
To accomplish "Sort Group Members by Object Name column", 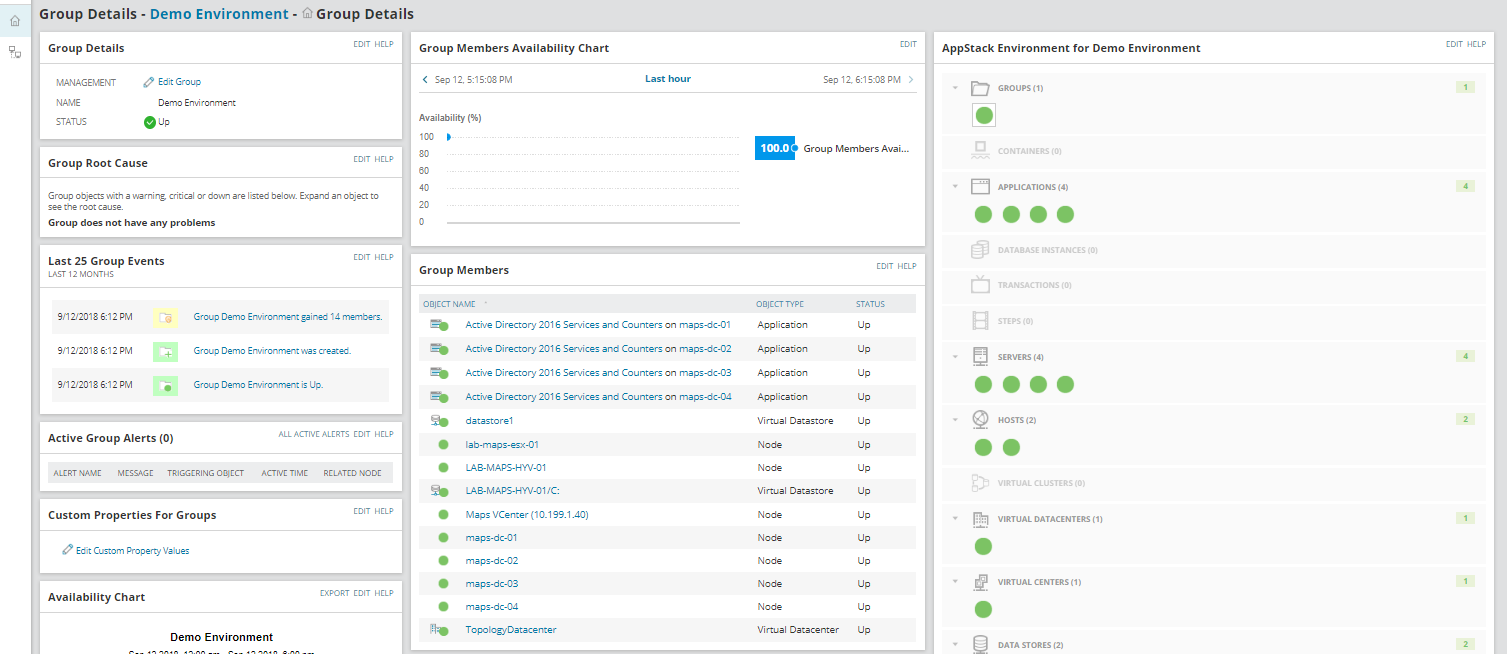I will (x=449, y=304).
